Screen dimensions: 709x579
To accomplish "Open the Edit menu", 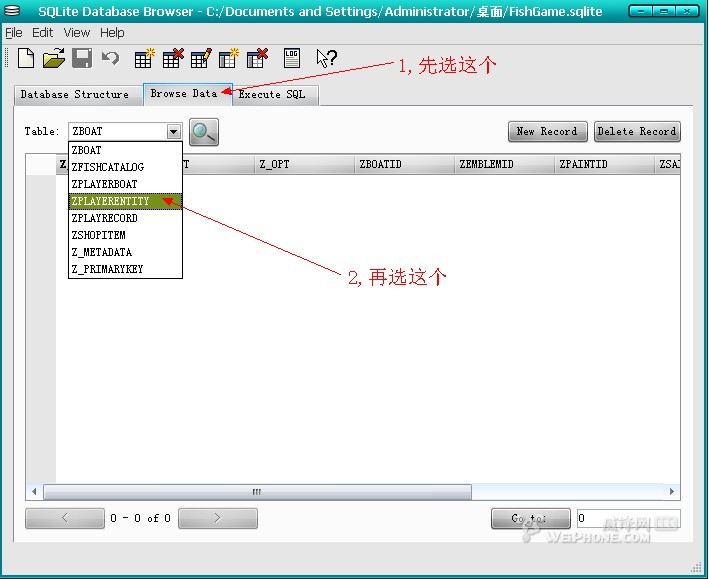I will [x=42, y=33].
